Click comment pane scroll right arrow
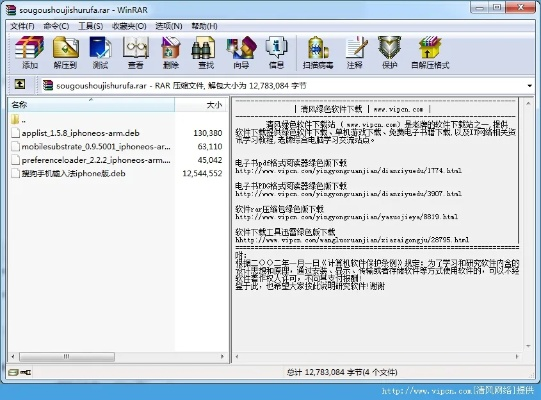Image resolution: width=541 pixels, height=400 pixels. coord(517,357)
